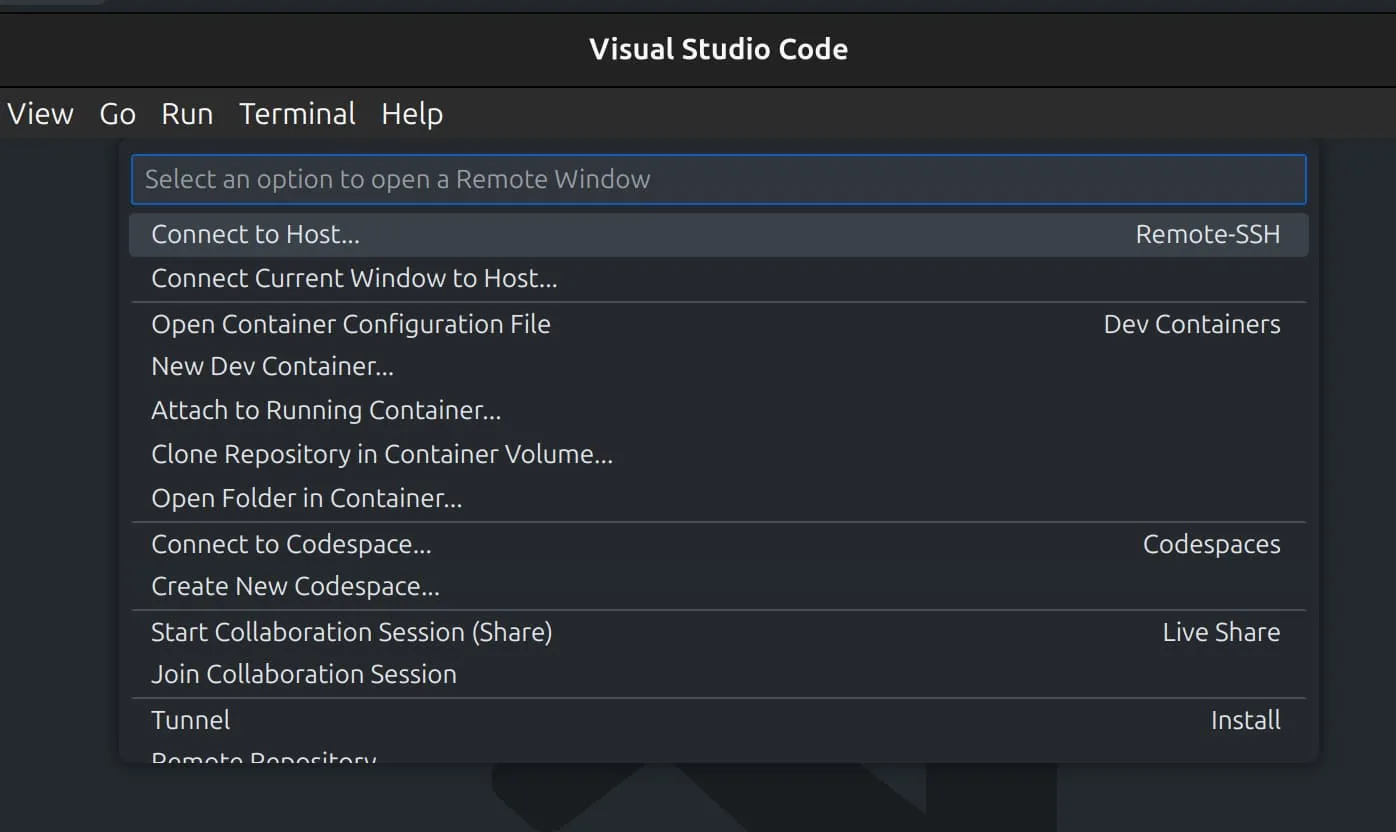Click the Visual Studio Code title bar
Screen dimensions: 1396x832
tap(718, 49)
